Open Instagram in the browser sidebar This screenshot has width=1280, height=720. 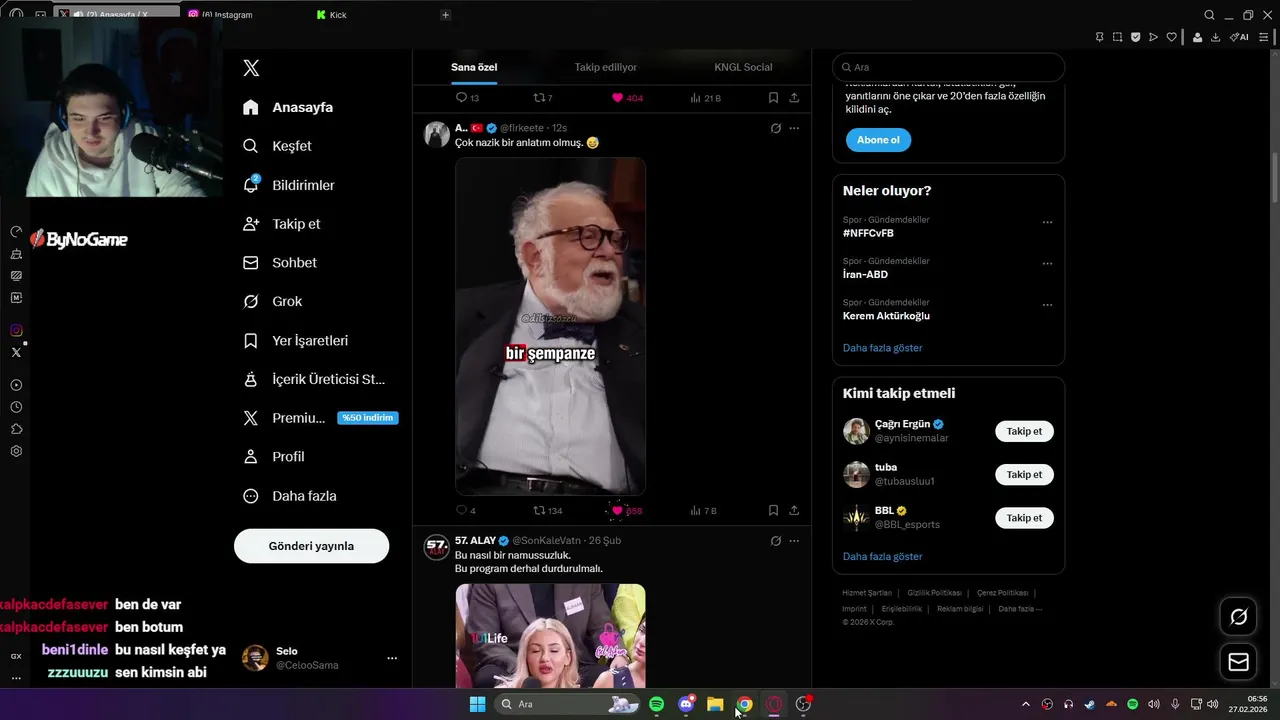(x=16, y=330)
